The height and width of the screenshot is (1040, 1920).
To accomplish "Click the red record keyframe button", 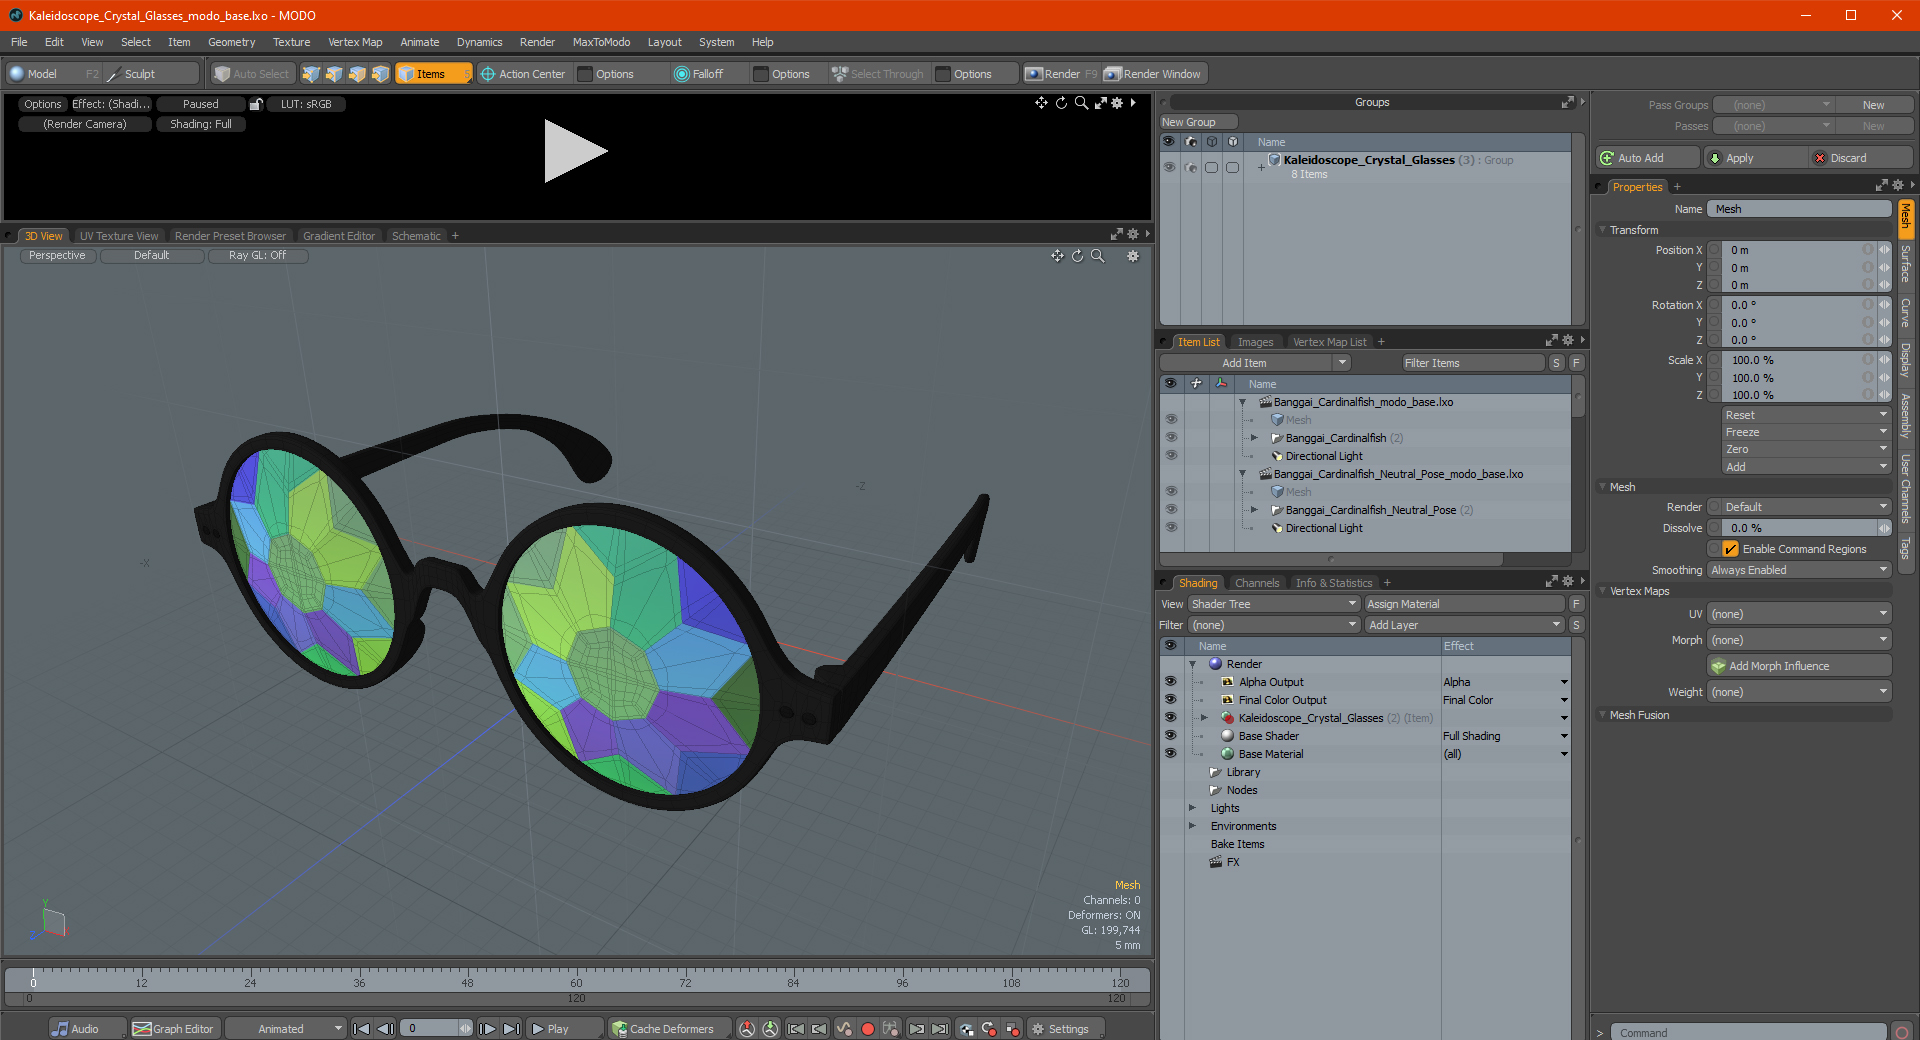I will [x=868, y=1029].
